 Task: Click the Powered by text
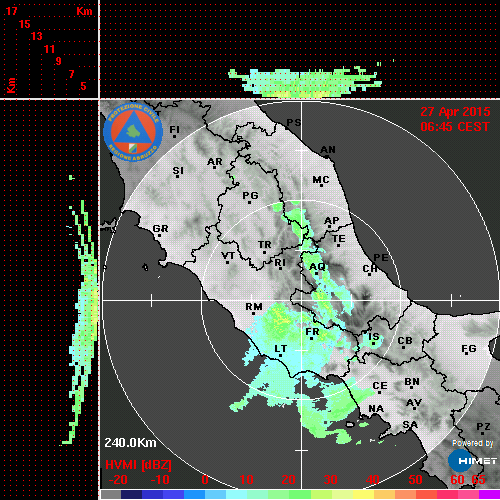click(x=473, y=443)
